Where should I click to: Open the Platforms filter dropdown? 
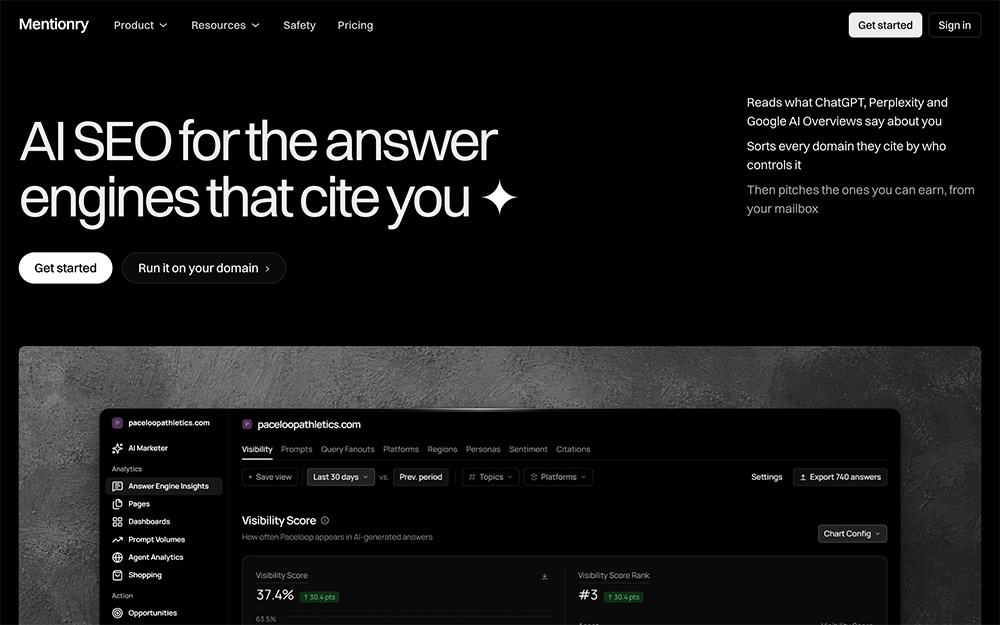pyautogui.click(x=558, y=477)
